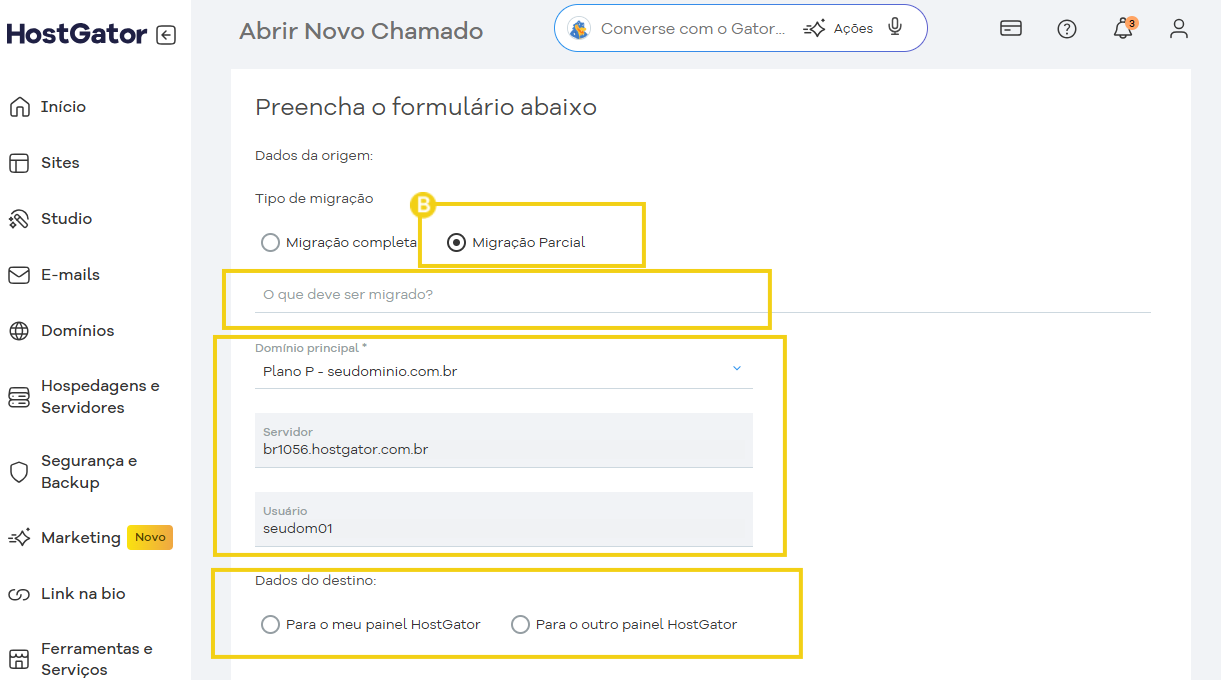Select Migração completa radio button
Screen dimensions: 1221x680
pos(270,243)
